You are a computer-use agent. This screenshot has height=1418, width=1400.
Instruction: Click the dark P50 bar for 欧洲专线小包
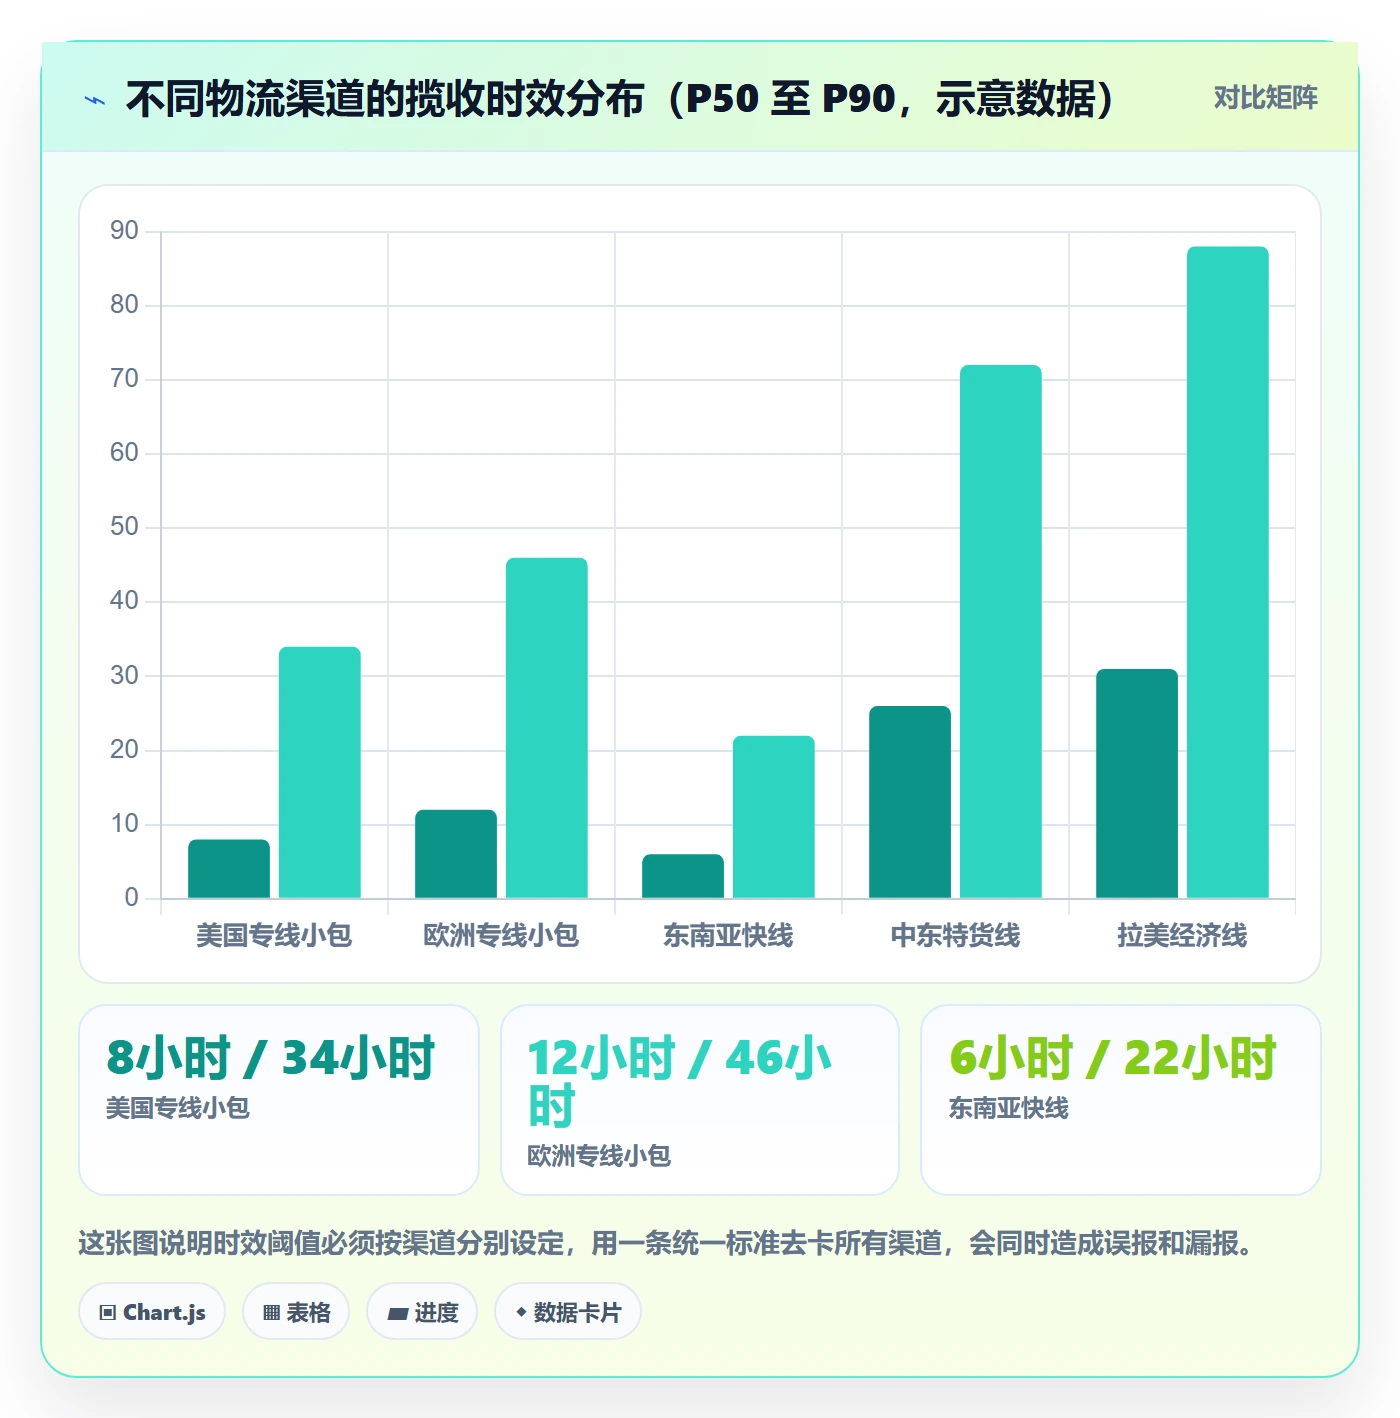point(456,854)
